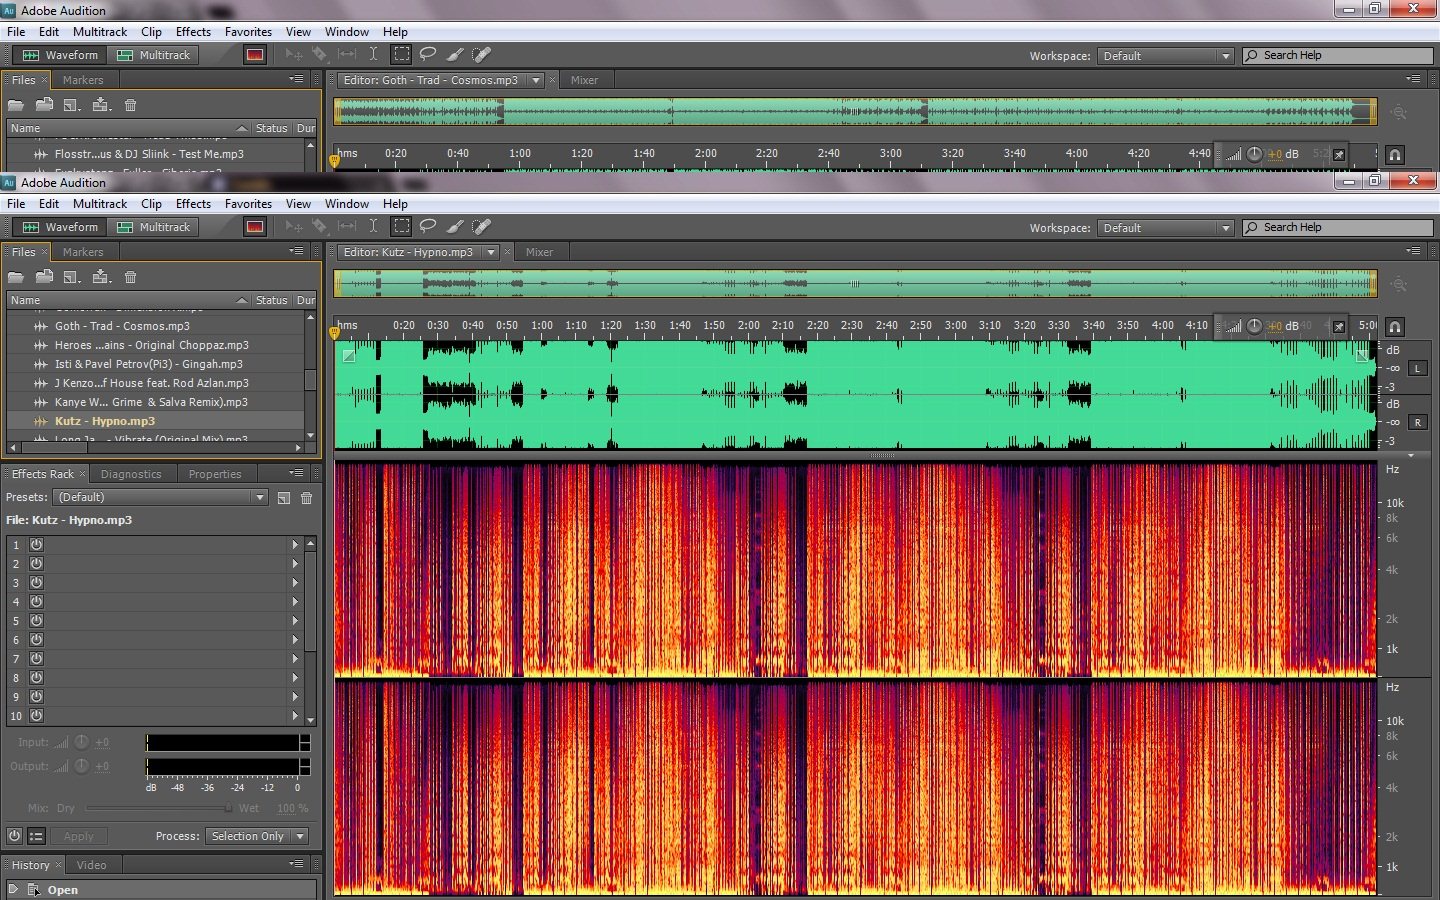Choose Paintbrush Selection tool in lower window
1440x900 pixels.
click(454, 227)
